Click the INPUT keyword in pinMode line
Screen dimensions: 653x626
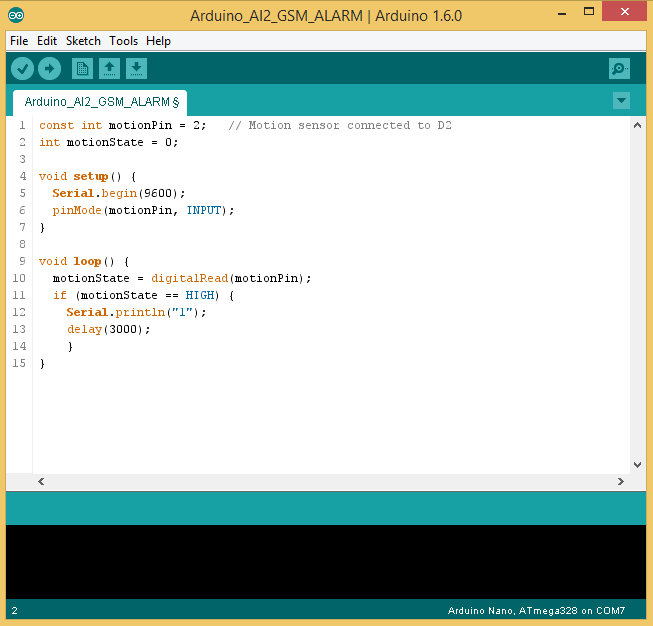click(204, 210)
